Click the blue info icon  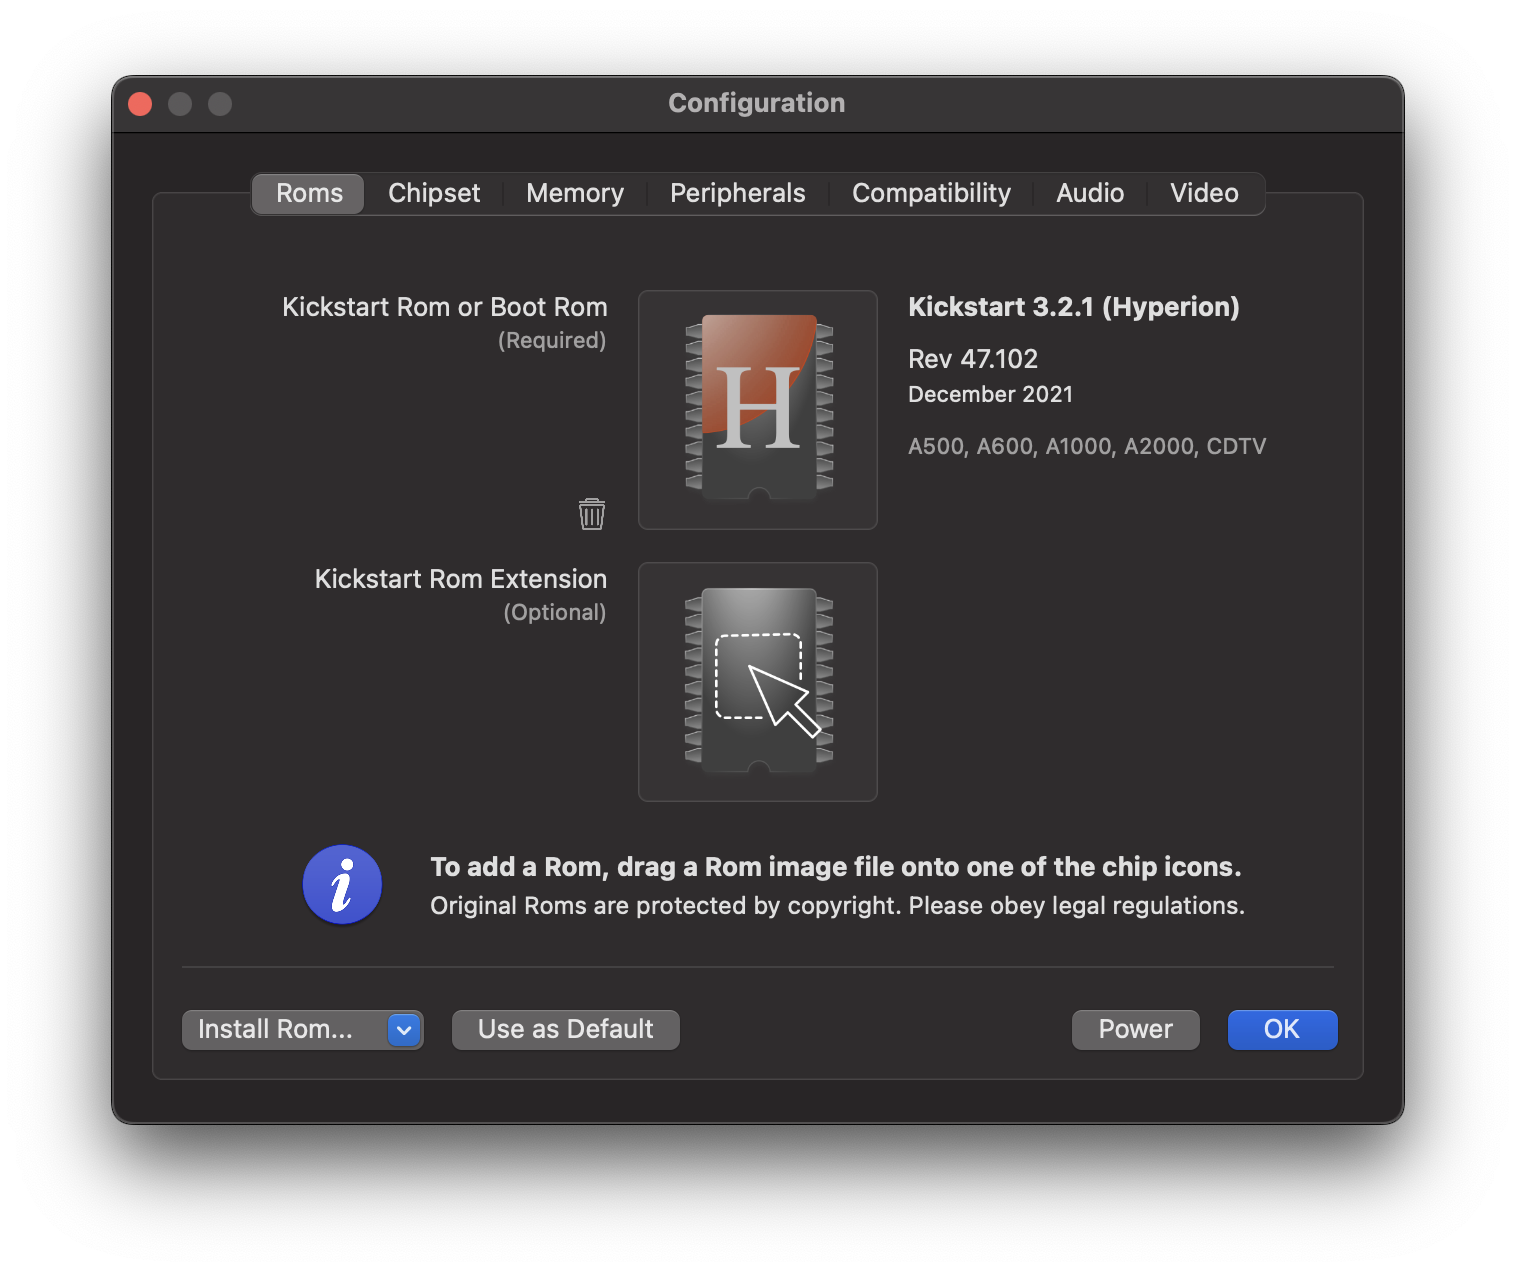click(342, 885)
